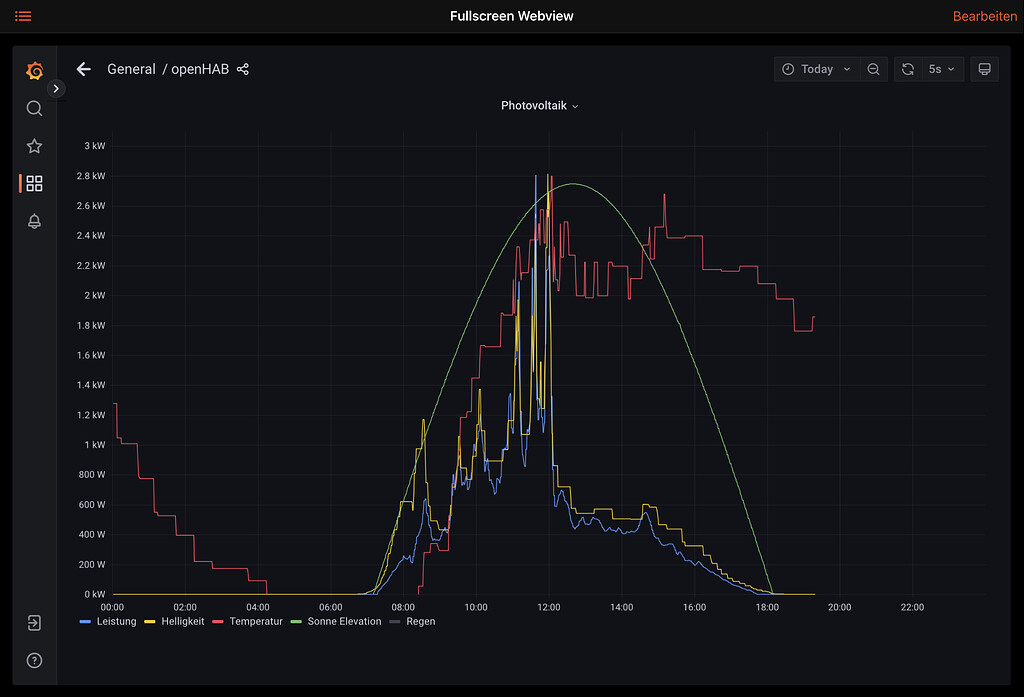1024x697 pixels.
Task: Open the Today time range dropdown
Action: coord(816,69)
